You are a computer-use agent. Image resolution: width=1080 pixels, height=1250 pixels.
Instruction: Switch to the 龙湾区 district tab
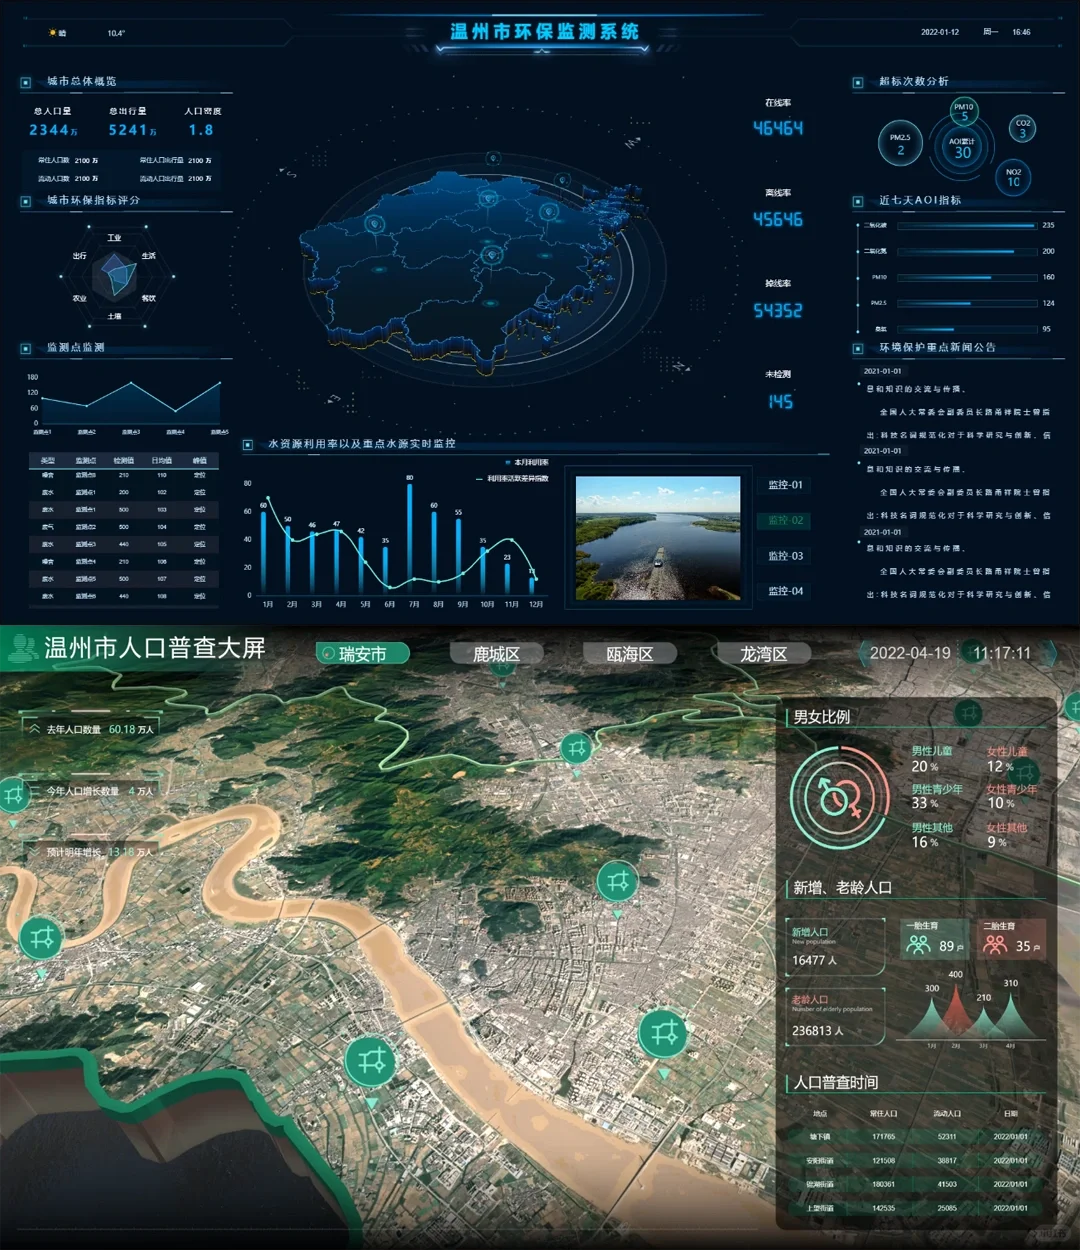point(764,654)
